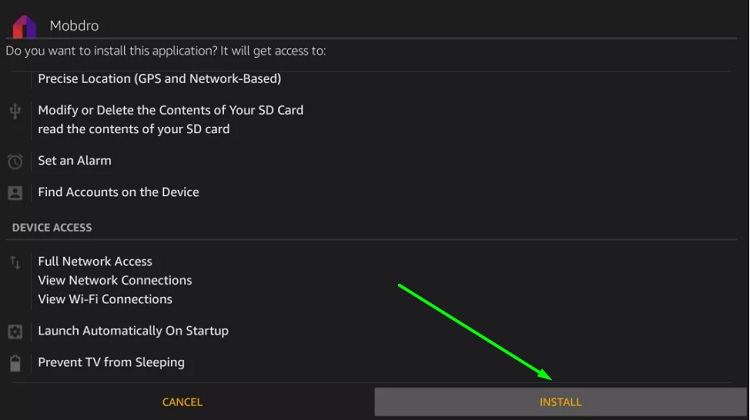Cancel the Mobdro installation

pos(182,402)
